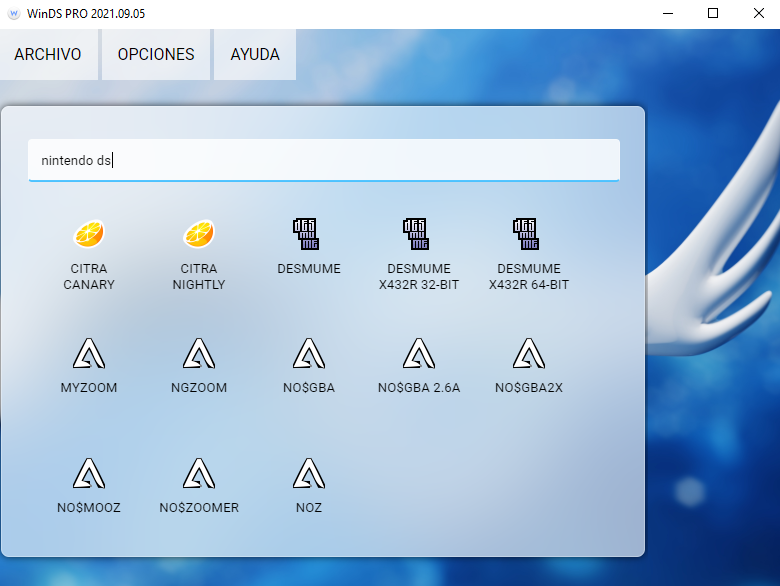Launch the Citra Canary emulator icon

pyautogui.click(x=89, y=233)
